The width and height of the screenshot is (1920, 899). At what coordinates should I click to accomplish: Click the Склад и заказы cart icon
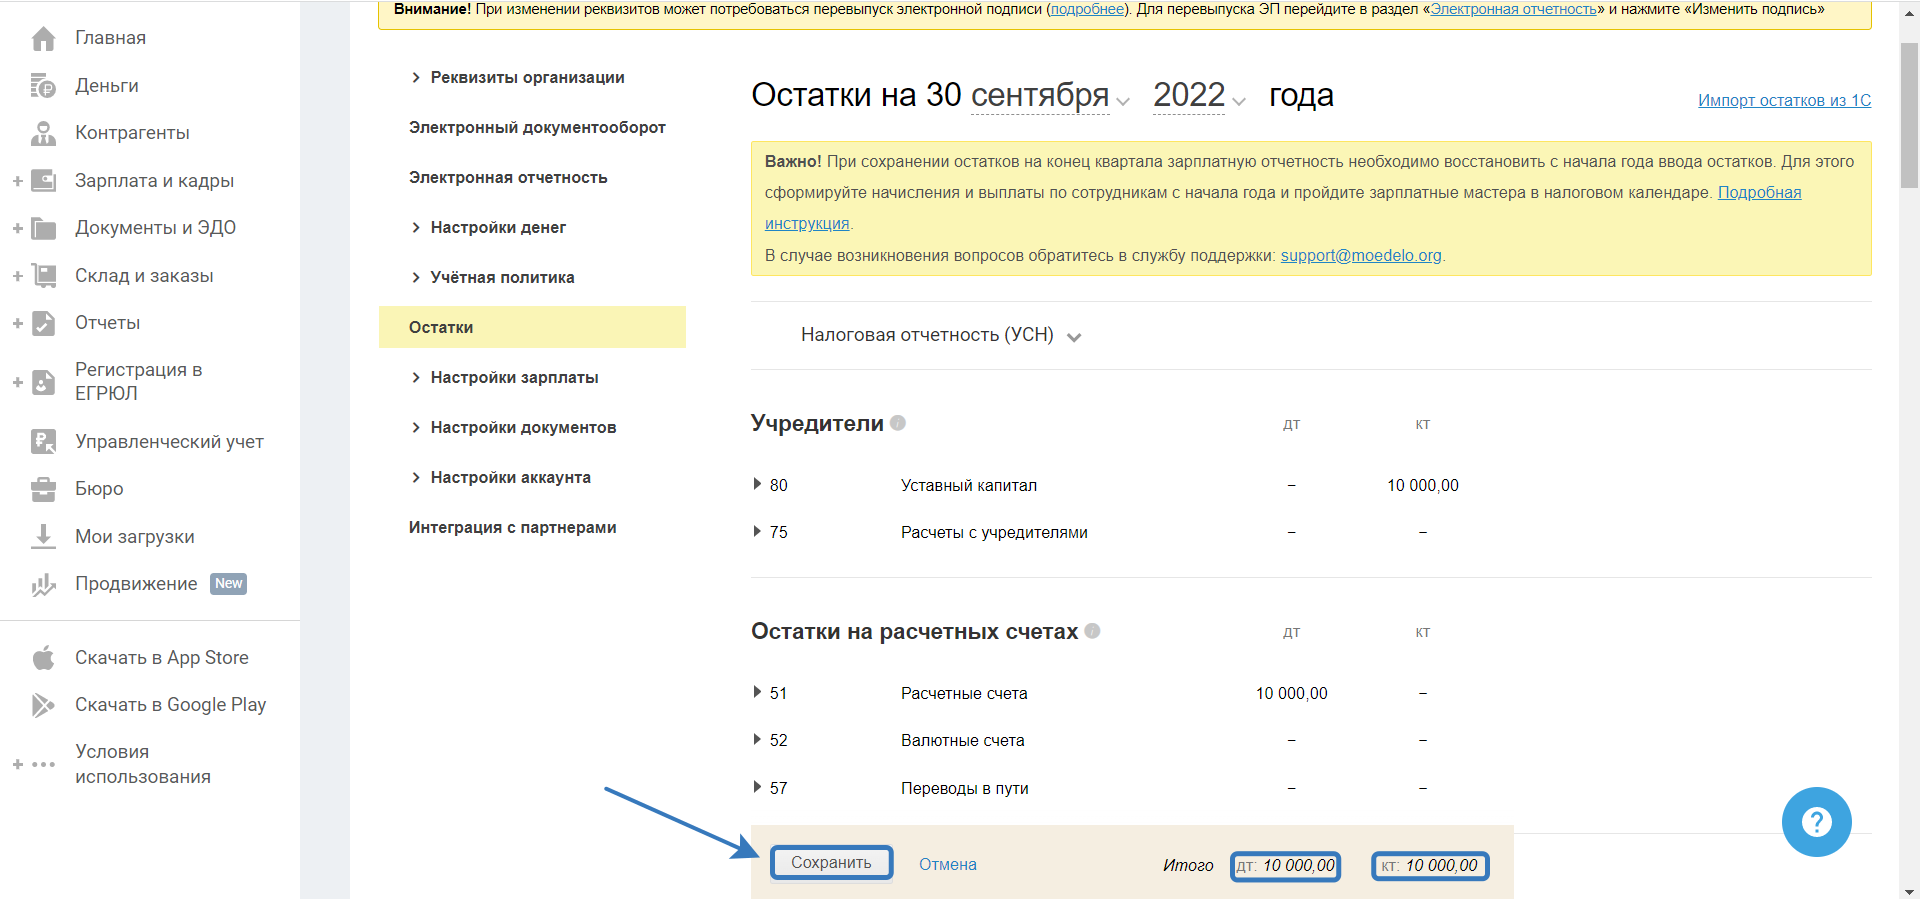click(x=43, y=276)
